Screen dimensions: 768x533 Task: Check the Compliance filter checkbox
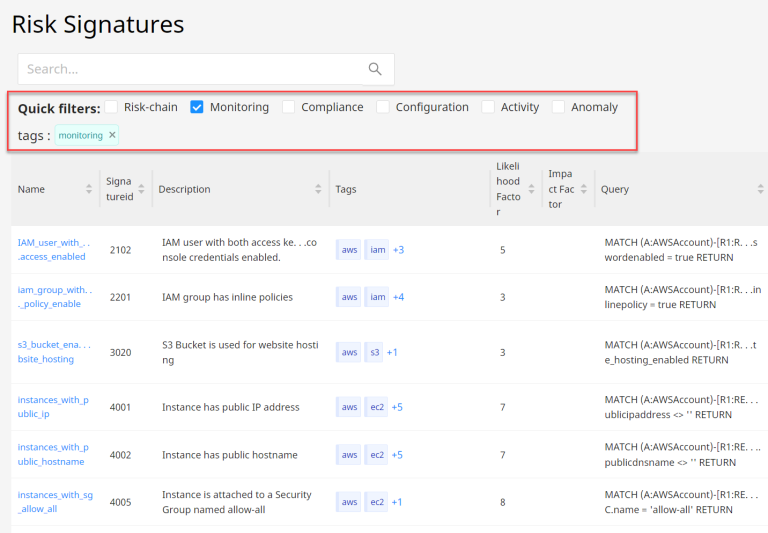click(289, 107)
